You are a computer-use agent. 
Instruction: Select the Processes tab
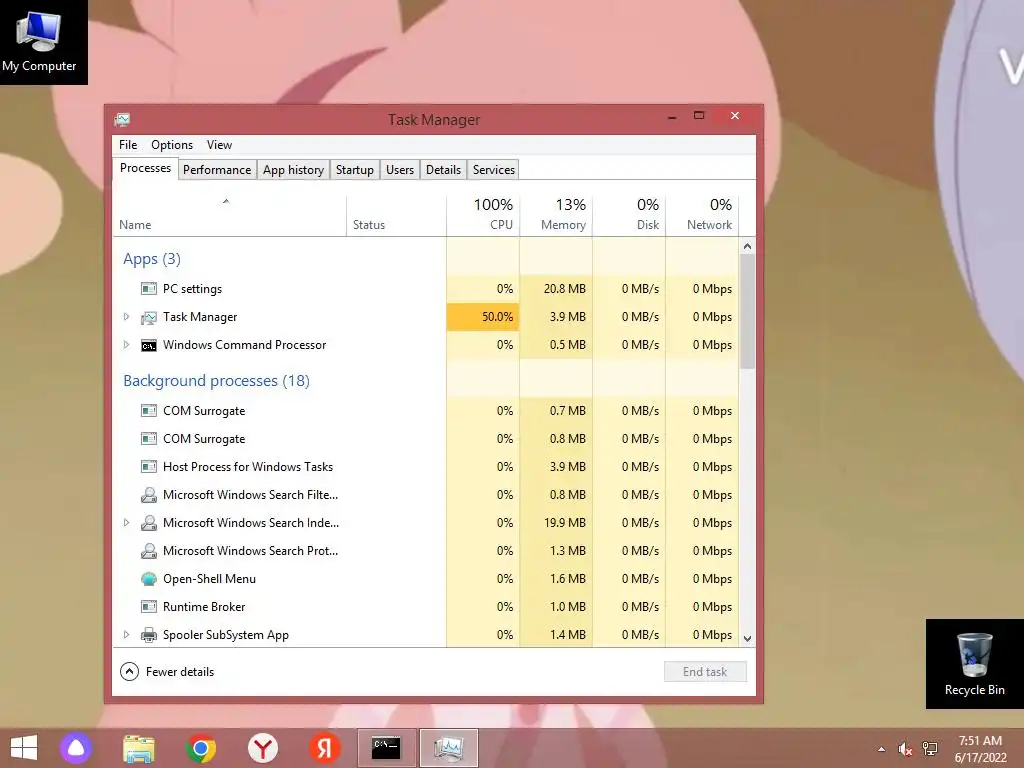(x=146, y=168)
